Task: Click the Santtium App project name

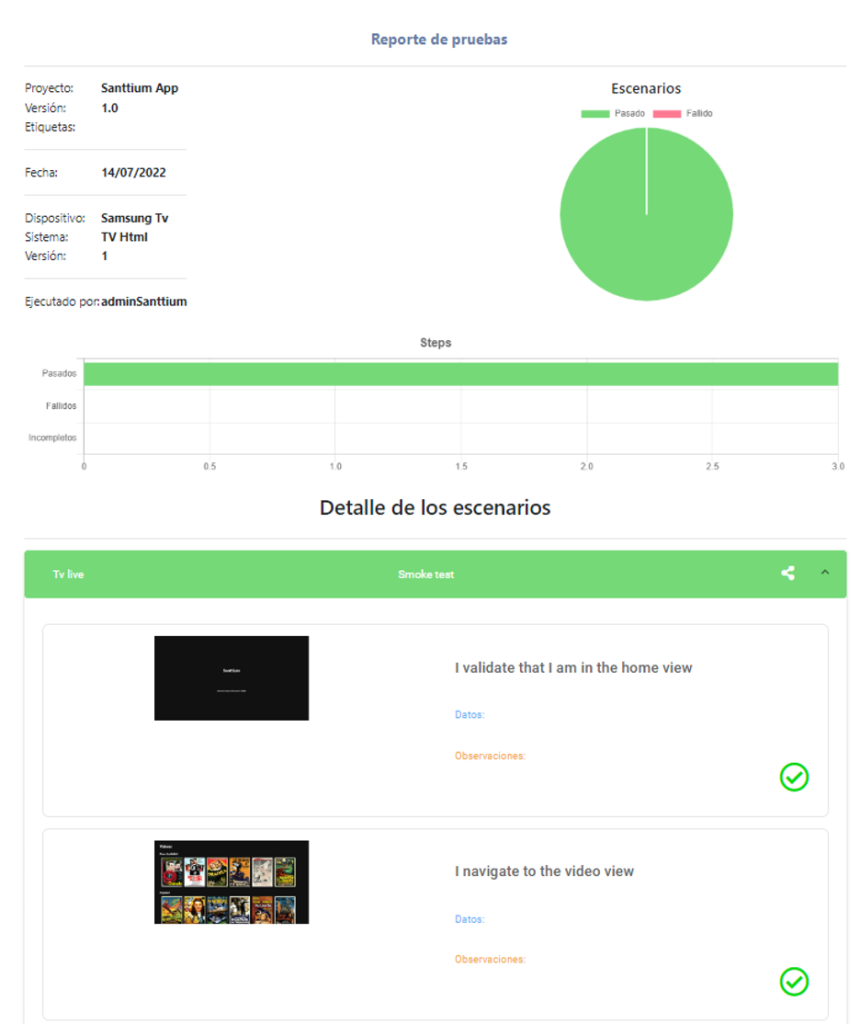Action: (x=140, y=88)
